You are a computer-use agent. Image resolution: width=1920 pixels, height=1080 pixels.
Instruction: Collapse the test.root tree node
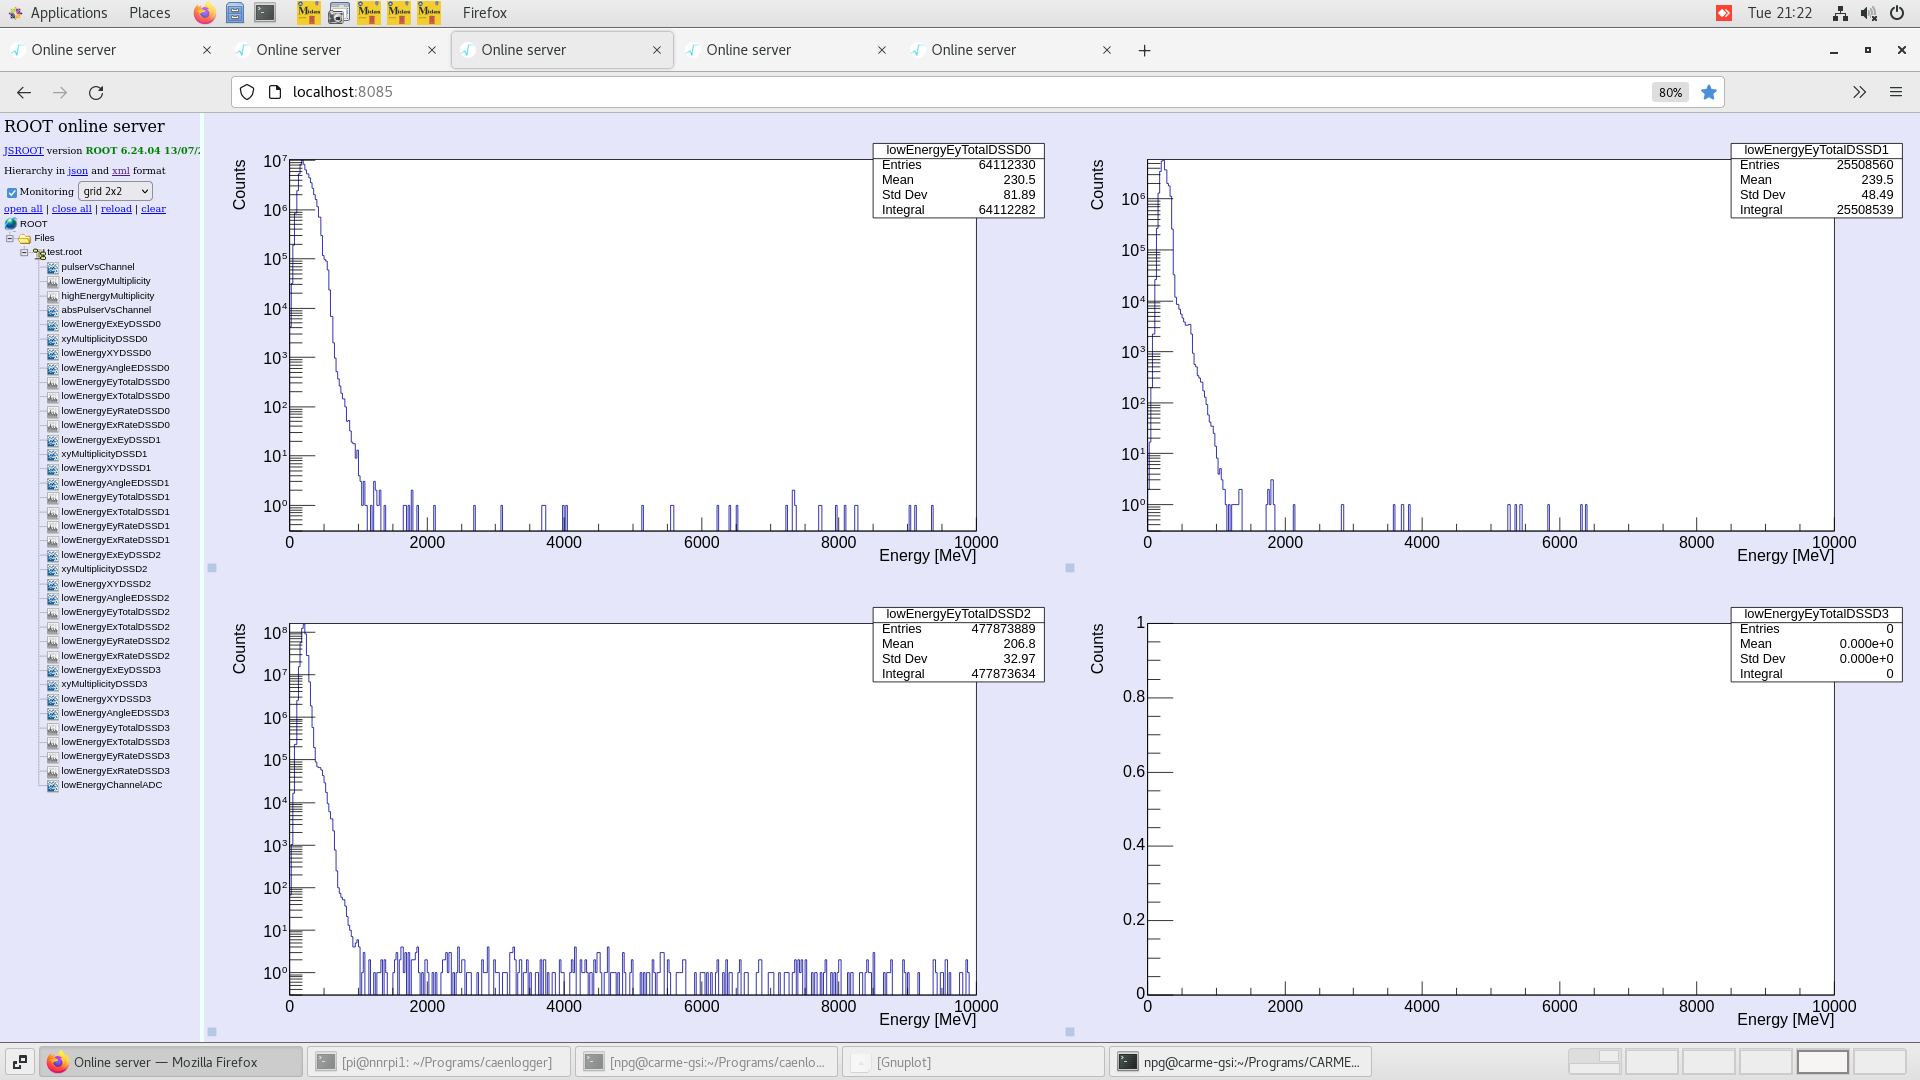pyautogui.click(x=24, y=251)
